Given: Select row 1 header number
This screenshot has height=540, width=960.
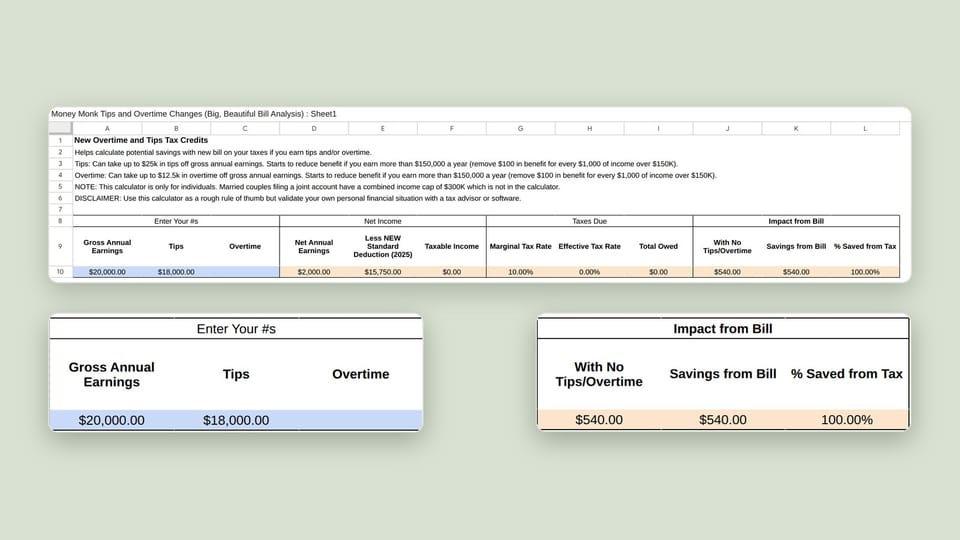Looking at the screenshot, I should click(60, 140).
